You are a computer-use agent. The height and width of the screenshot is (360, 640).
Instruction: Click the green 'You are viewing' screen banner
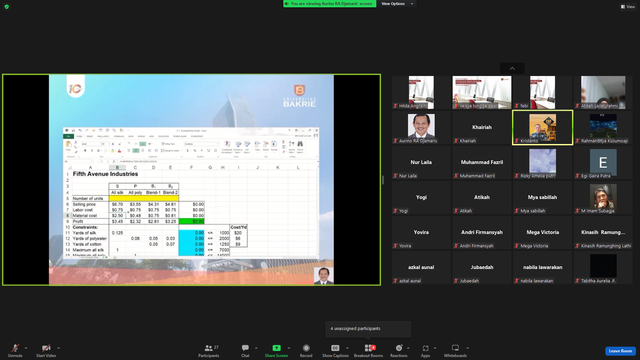tap(329, 4)
